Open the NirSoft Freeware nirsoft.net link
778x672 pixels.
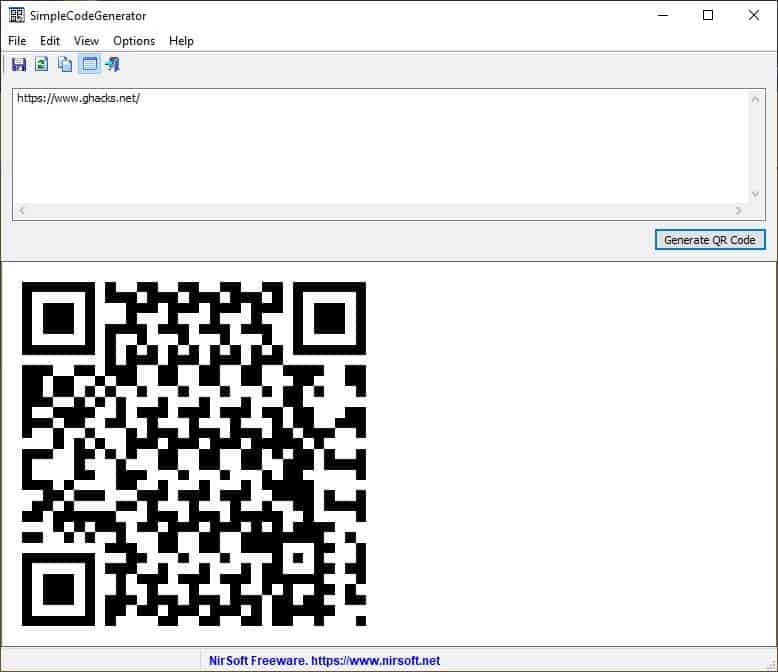(x=324, y=661)
